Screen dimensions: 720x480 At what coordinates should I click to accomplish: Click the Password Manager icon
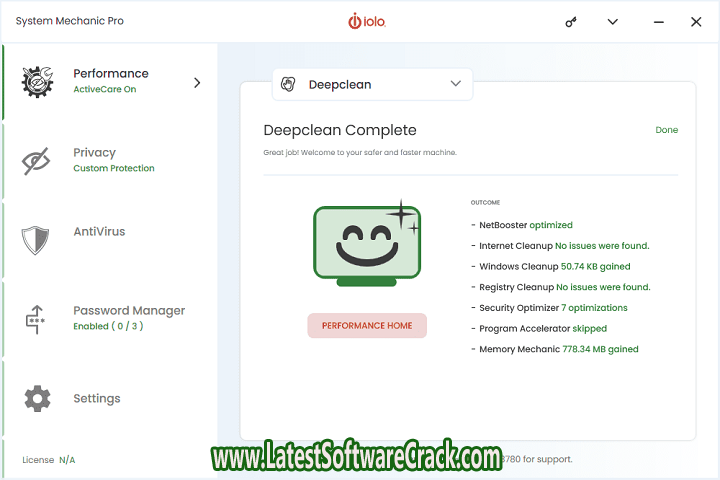(37, 319)
